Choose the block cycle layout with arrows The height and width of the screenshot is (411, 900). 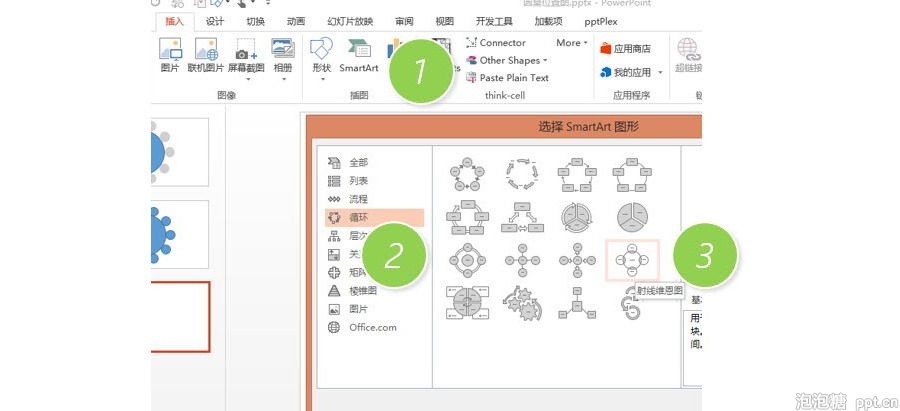[577, 175]
